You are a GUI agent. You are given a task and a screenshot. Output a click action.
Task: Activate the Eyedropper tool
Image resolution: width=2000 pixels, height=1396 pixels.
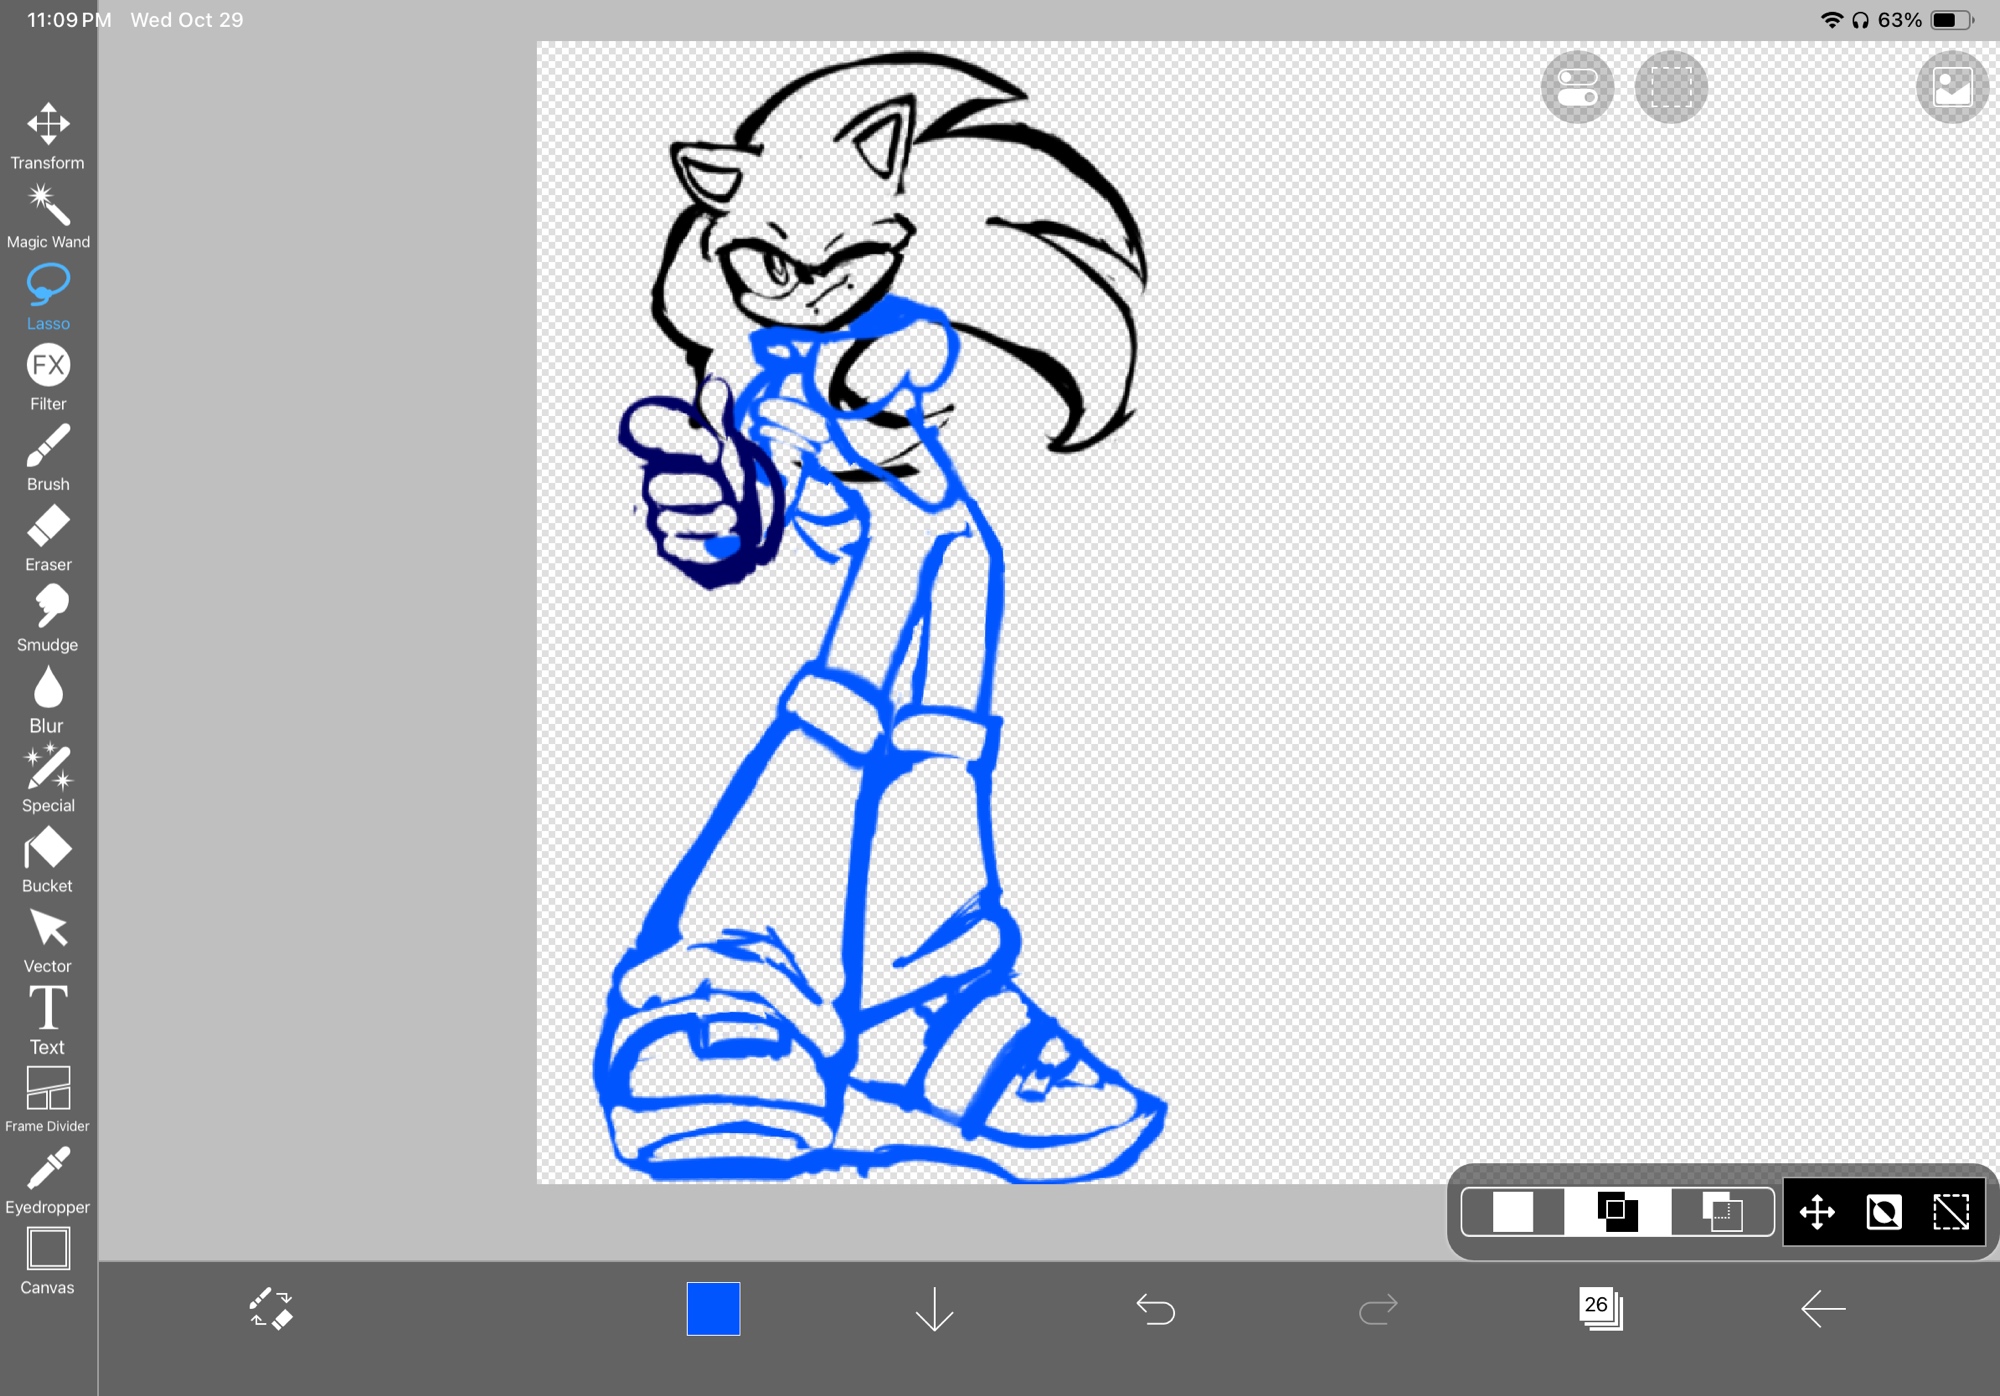pyautogui.click(x=48, y=1180)
